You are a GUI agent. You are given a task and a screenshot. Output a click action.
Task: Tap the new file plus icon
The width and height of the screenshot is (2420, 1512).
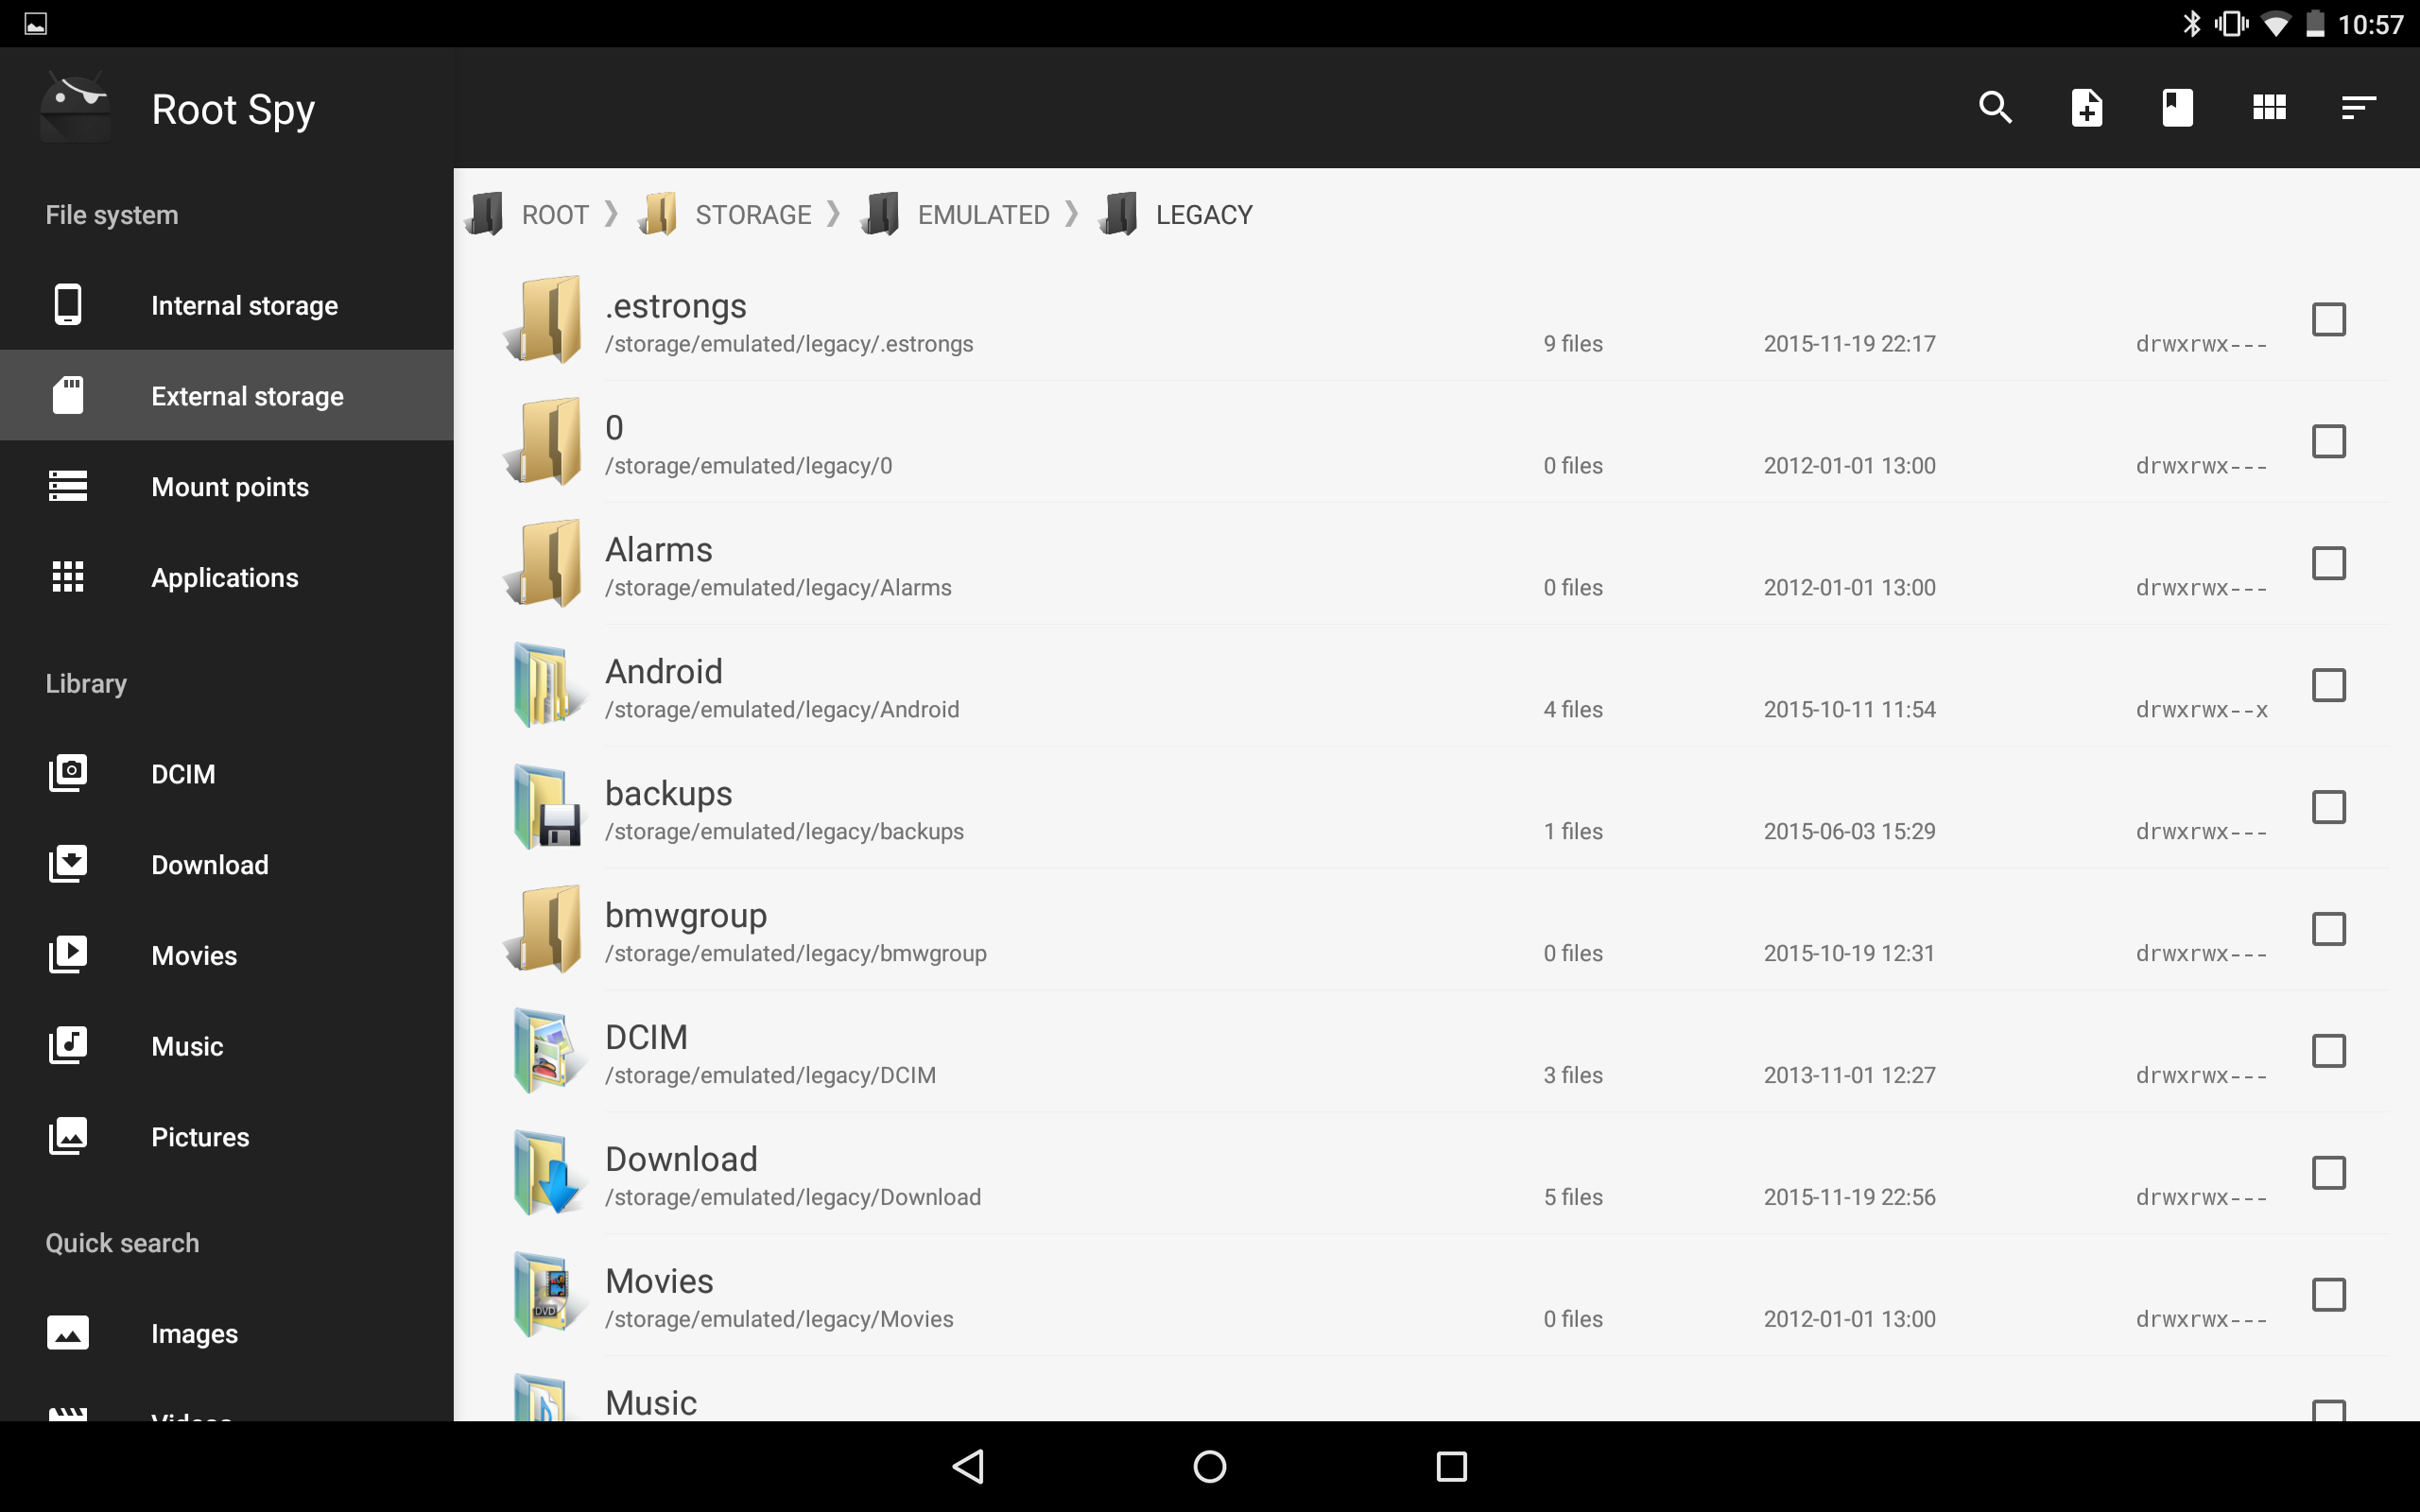coord(2086,107)
